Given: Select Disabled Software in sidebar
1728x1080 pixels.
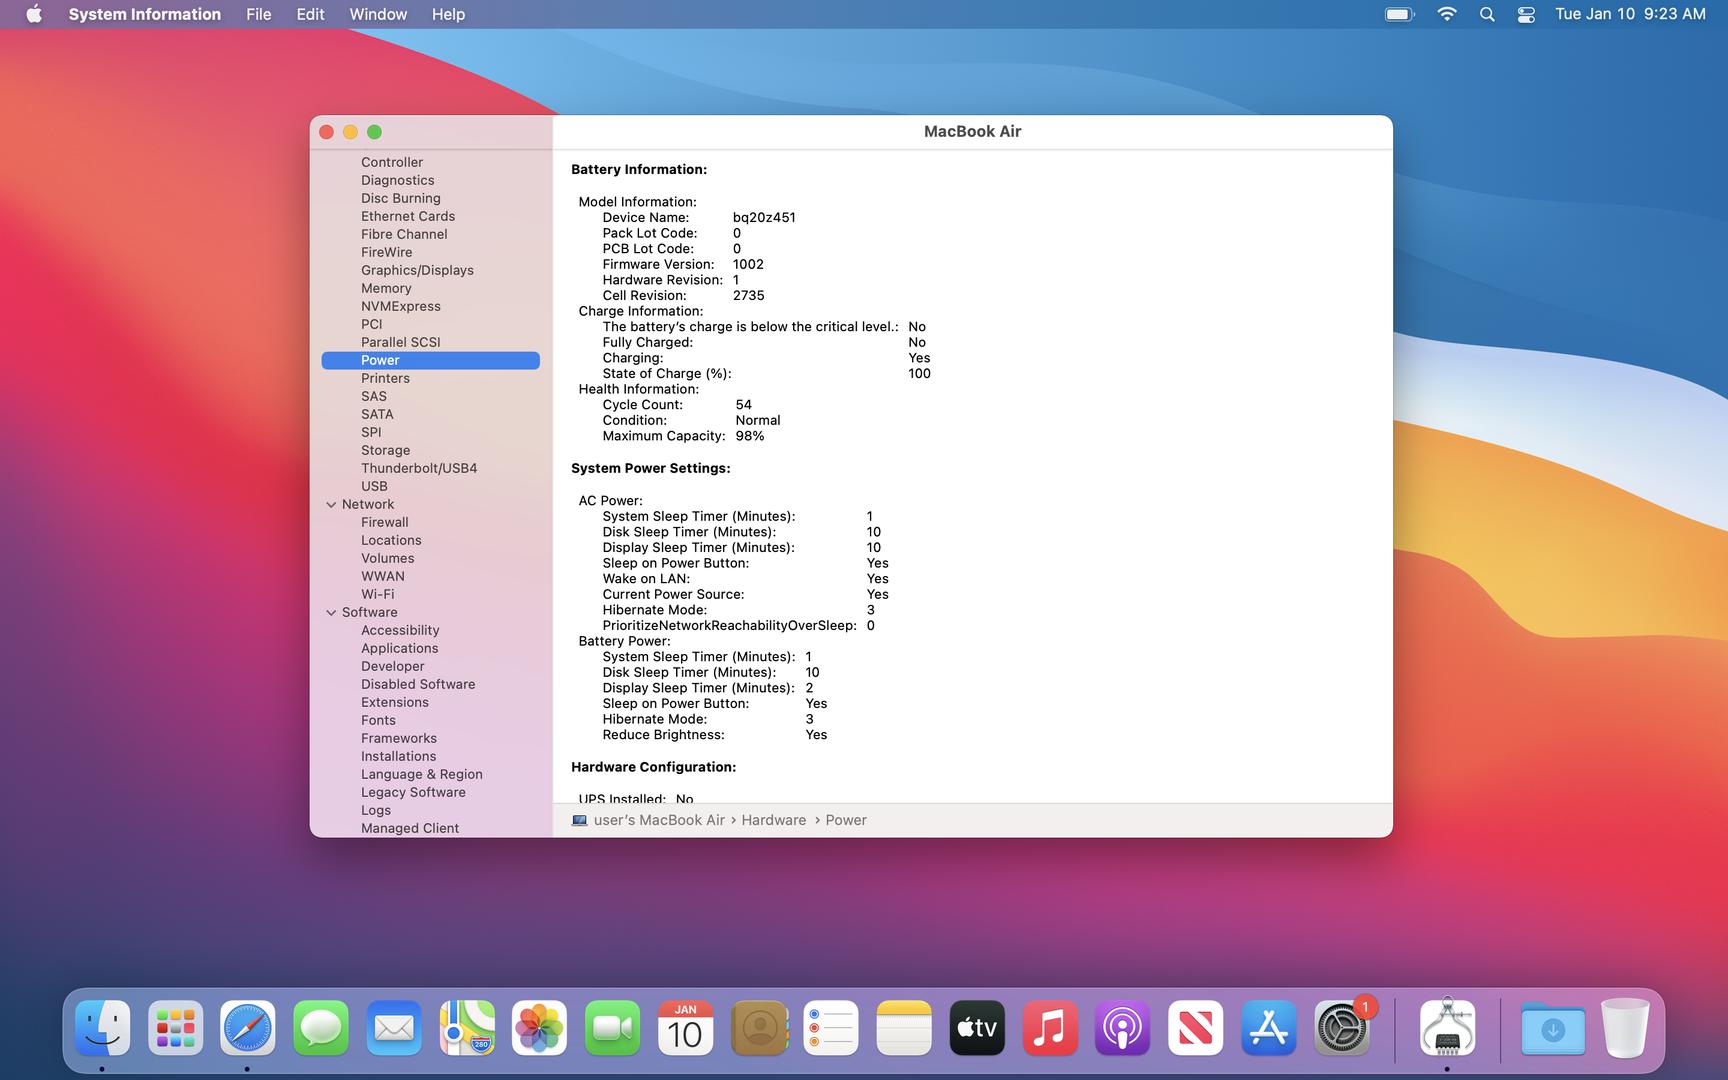Looking at the screenshot, I should tap(418, 684).
